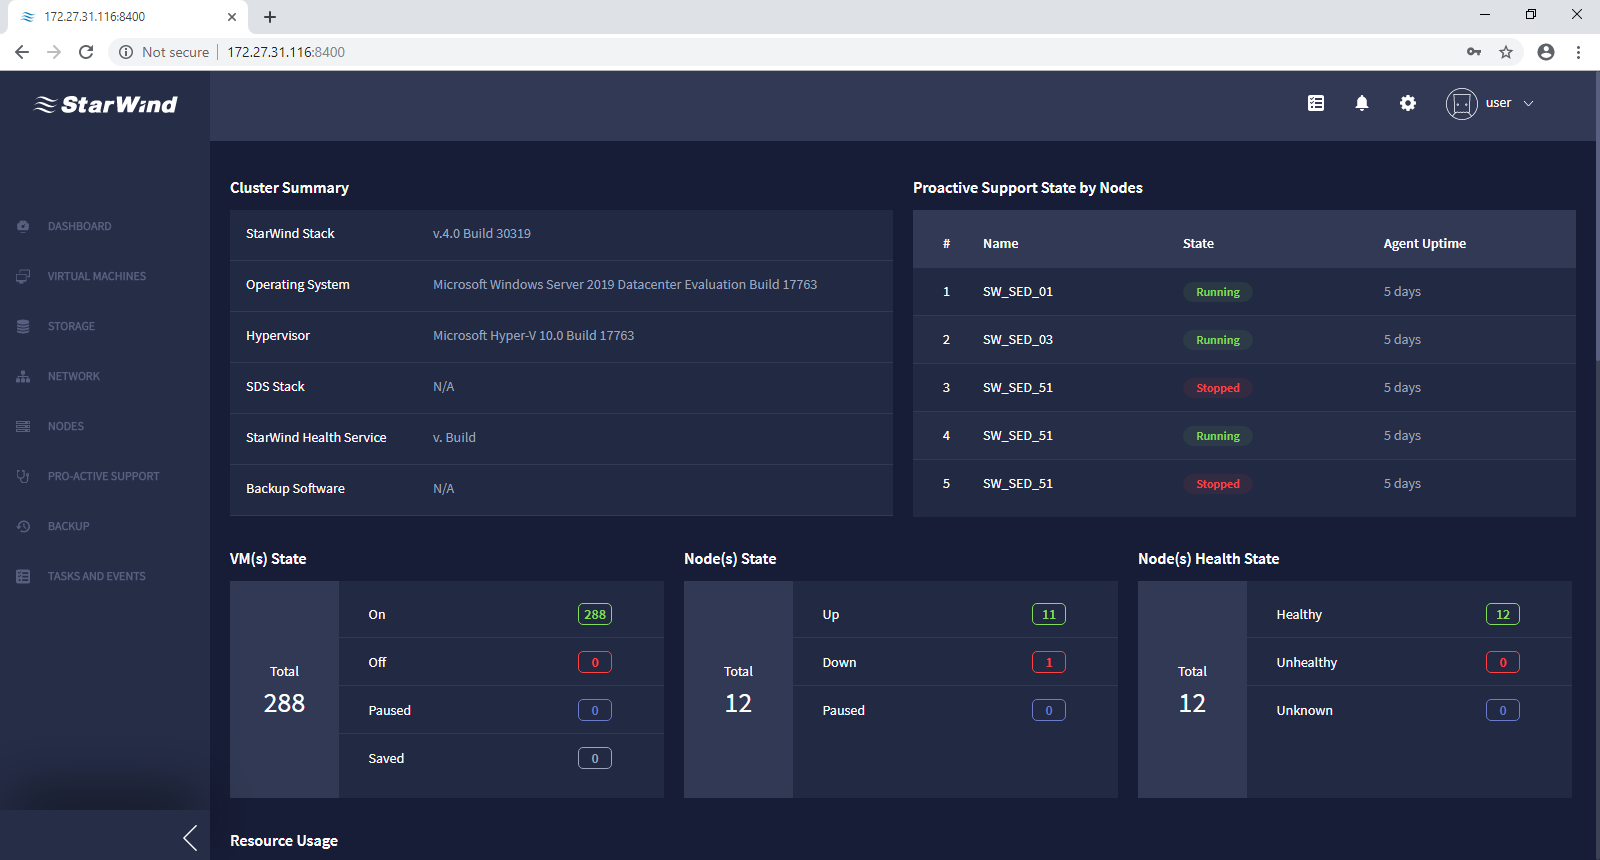Click Stopped badge in row 3
Image resolution: width=1600 pixels, height=860 pixels.
click(1218, 388)
